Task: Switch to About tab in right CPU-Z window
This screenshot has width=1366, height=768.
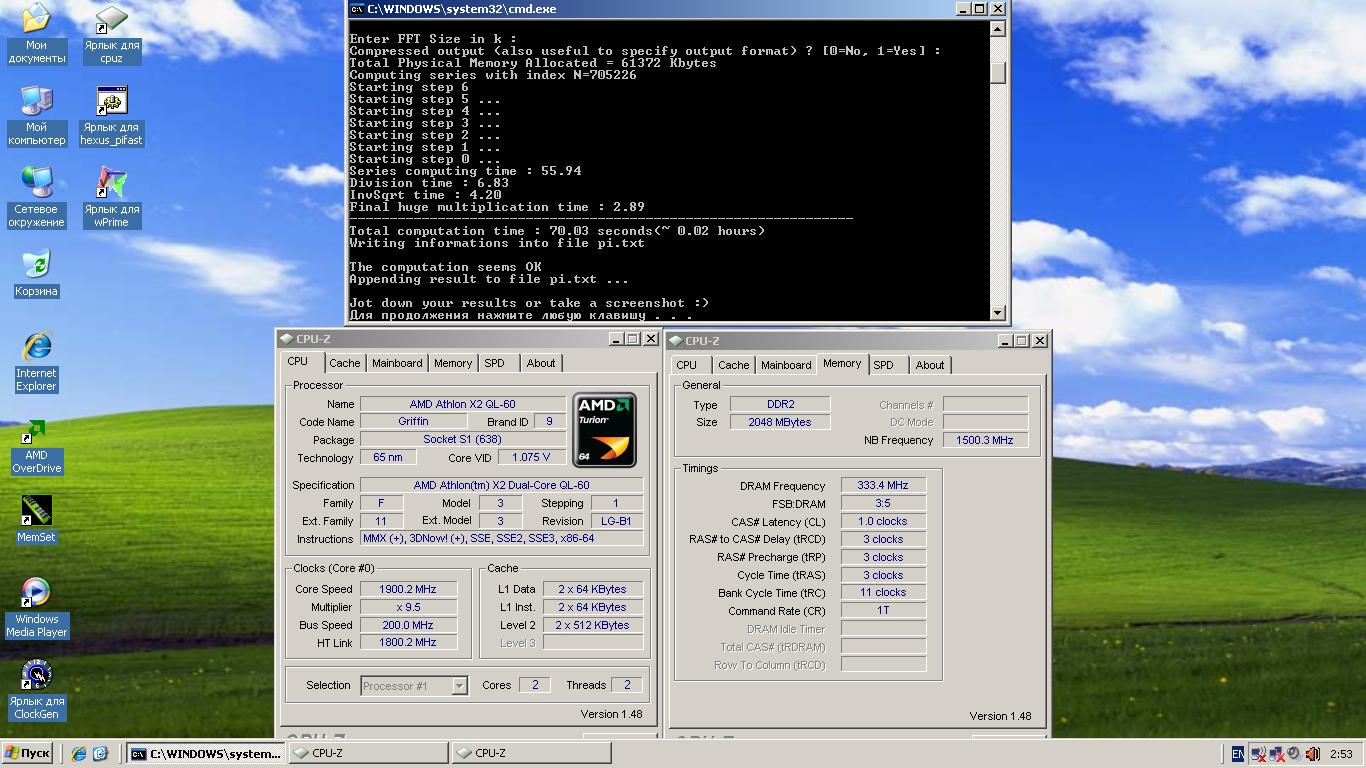Action: coord(930,365)
